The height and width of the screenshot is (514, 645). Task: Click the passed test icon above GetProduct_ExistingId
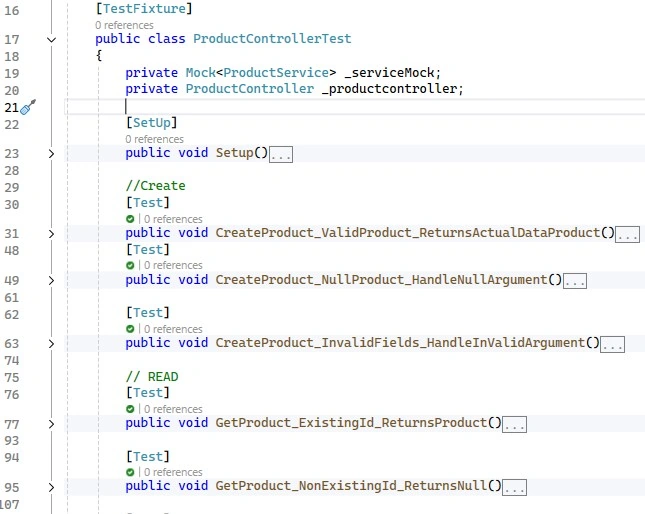pos(130,409)
